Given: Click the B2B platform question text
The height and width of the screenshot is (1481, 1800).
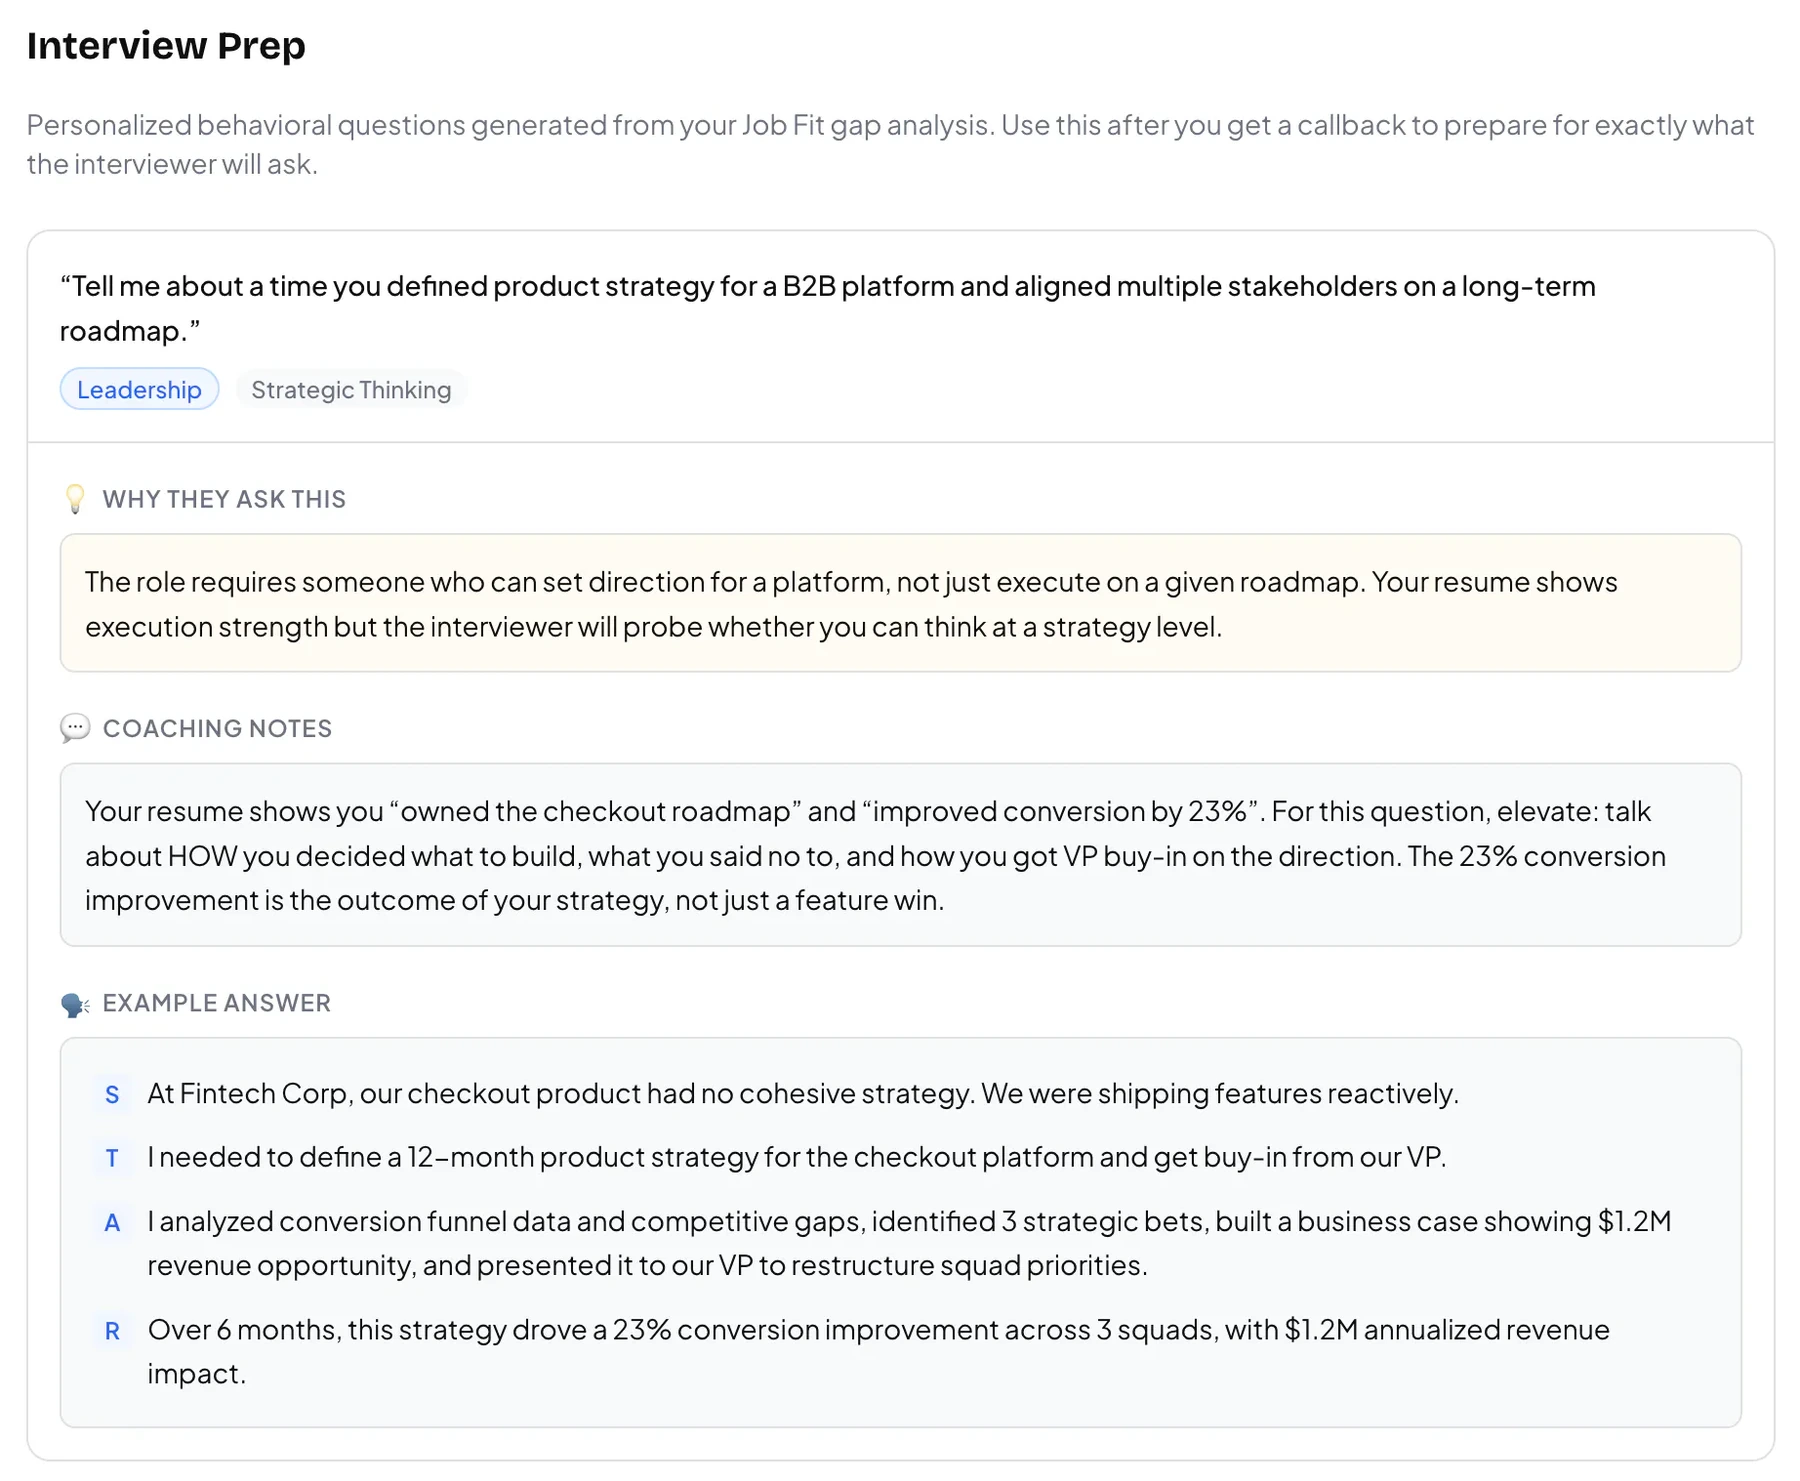Looking at the screenshot, I should 828,308.
